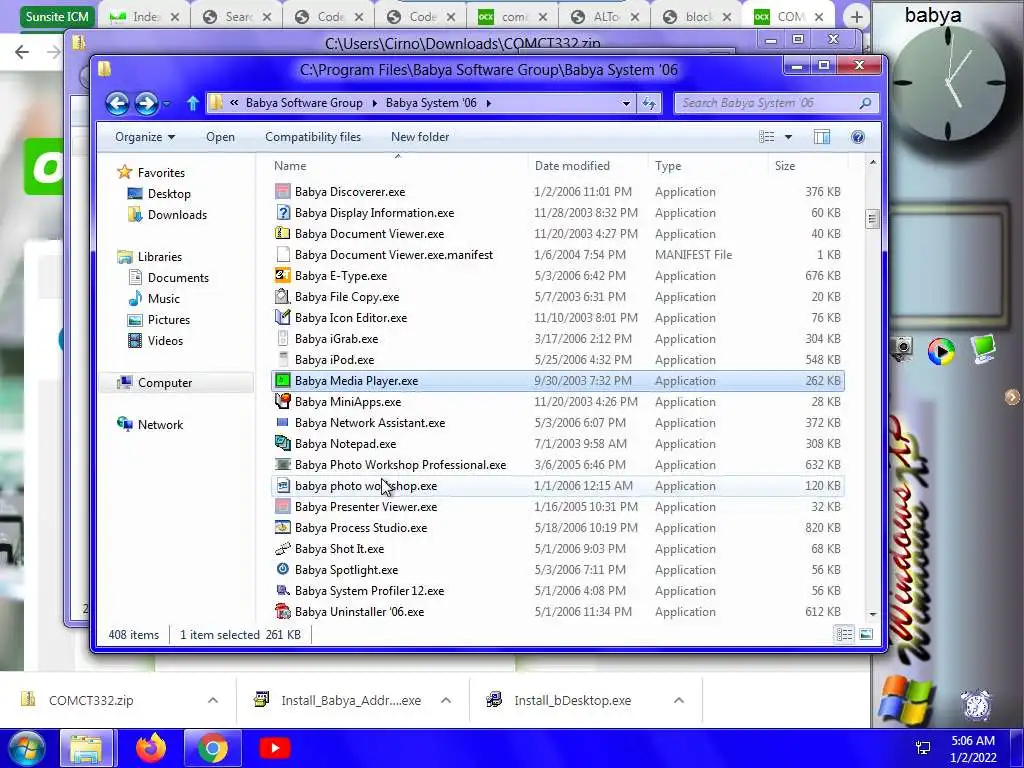Screen dimensions: 1024x768
Task: Expand the recent locations arrow beside Forward
Action: [x=167, y=103]
